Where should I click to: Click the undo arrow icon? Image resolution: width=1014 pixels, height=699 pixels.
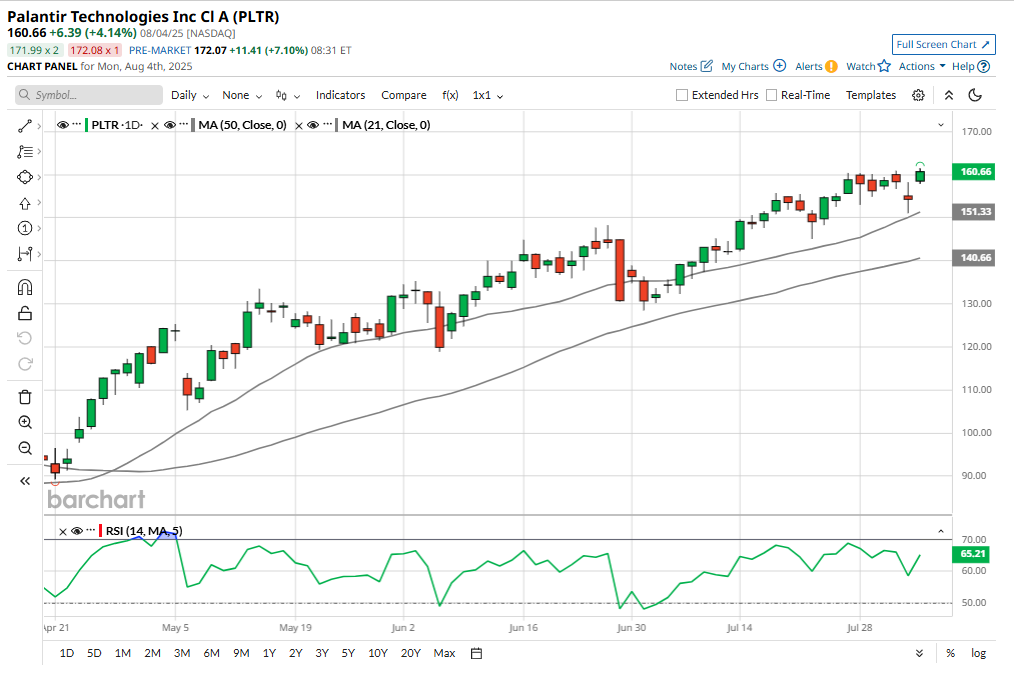click(25, 338)
